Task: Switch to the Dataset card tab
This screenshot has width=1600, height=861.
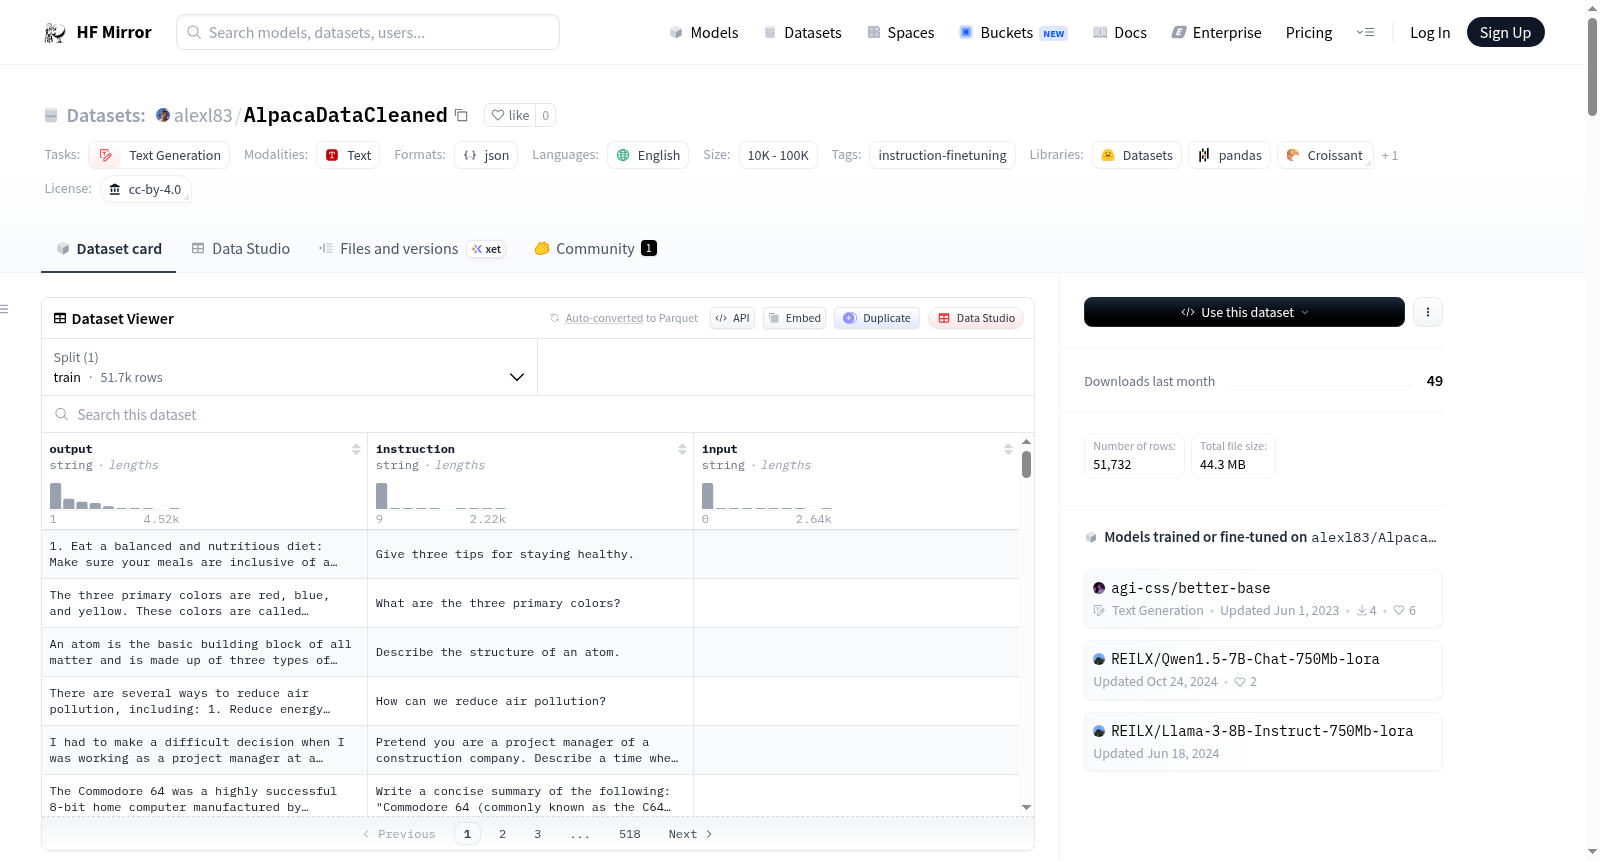Action: 108,249
